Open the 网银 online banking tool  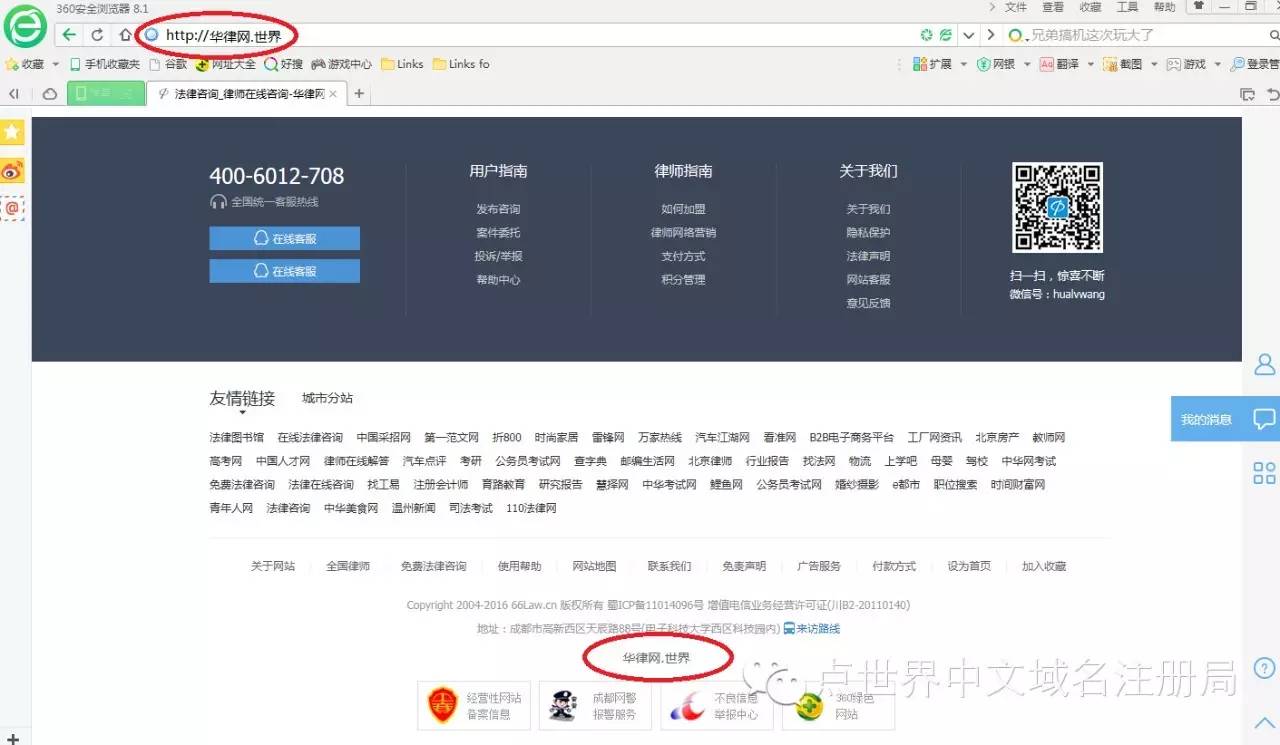tap(996, 64)
